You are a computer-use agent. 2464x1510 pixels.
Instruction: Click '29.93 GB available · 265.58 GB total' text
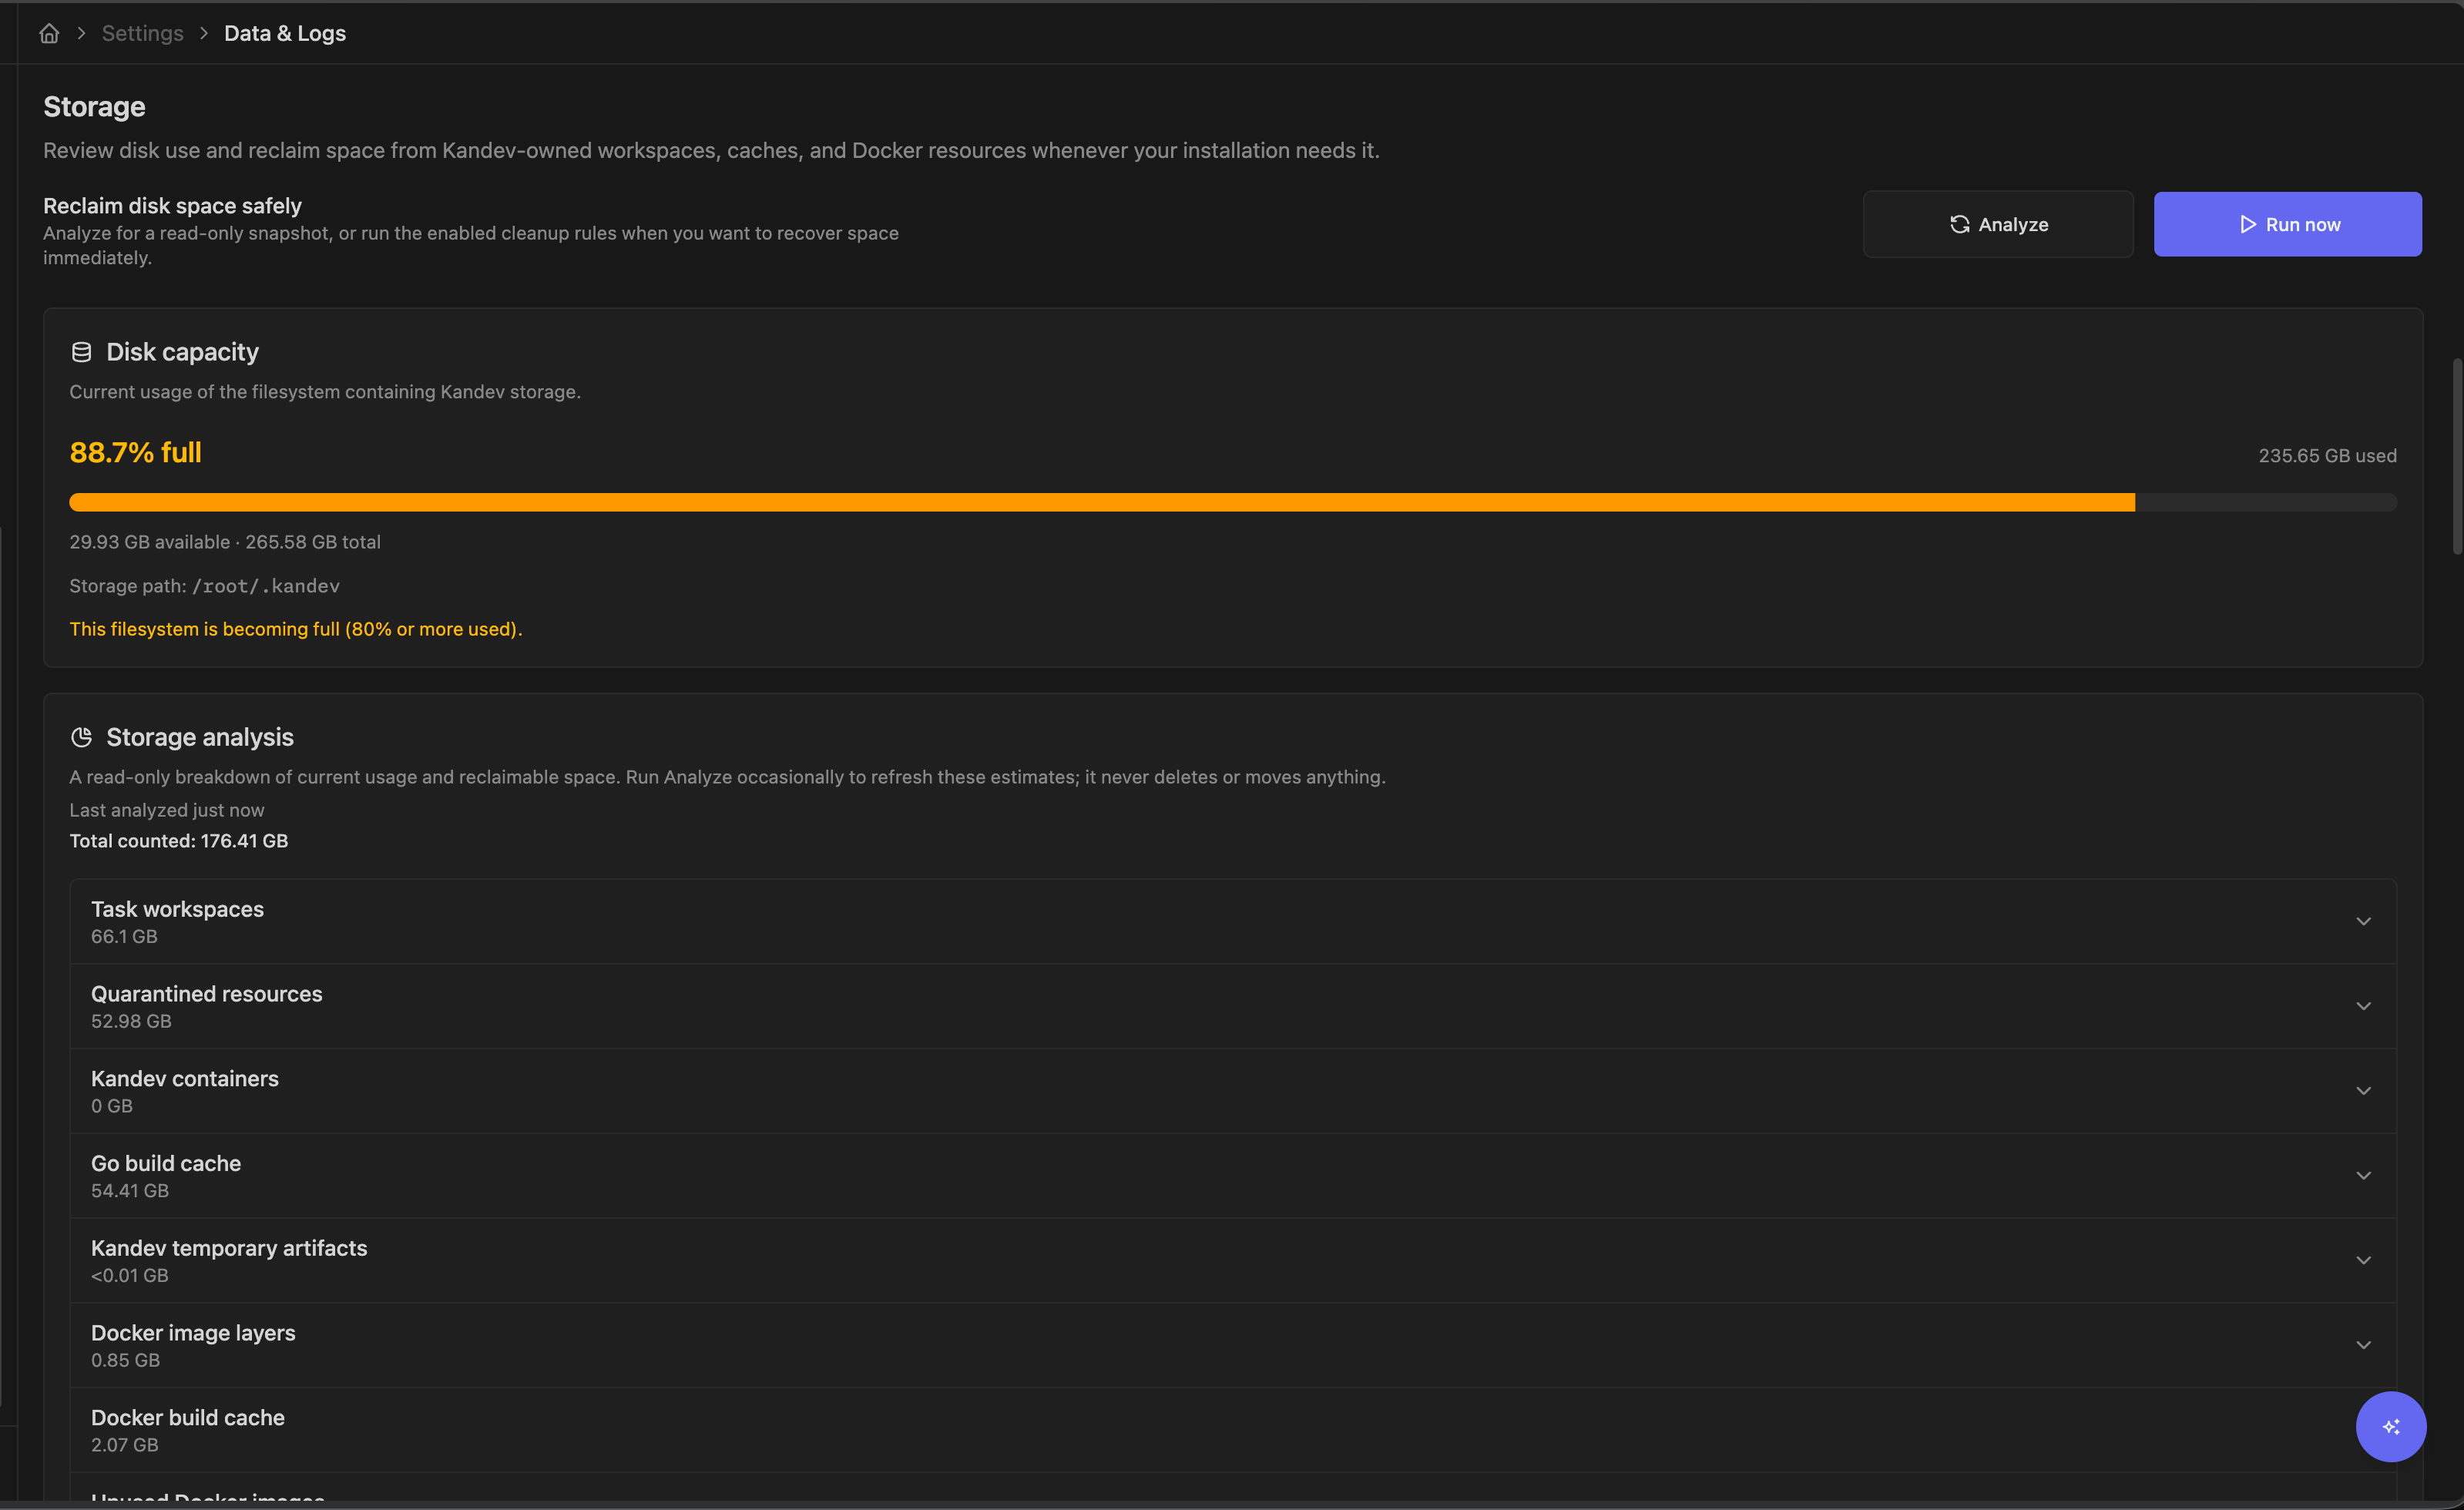(x=225, y=541)
